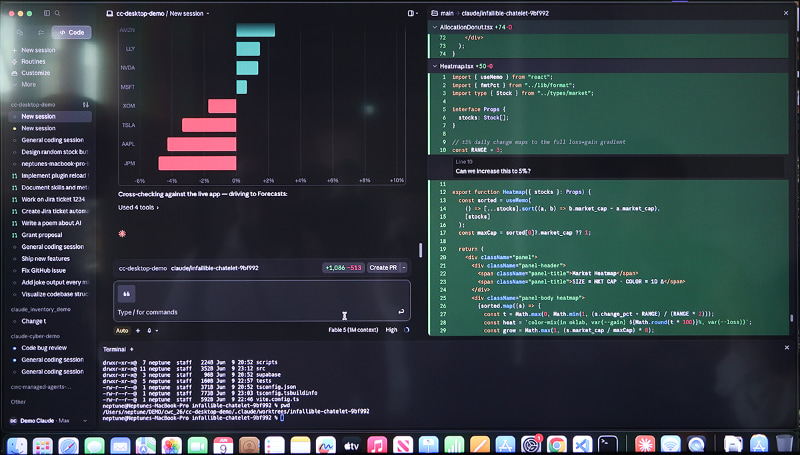This screenshot has height=455, width=800.
Task: Open the yellow-dot New session entry
Action: tap(50, 128)
